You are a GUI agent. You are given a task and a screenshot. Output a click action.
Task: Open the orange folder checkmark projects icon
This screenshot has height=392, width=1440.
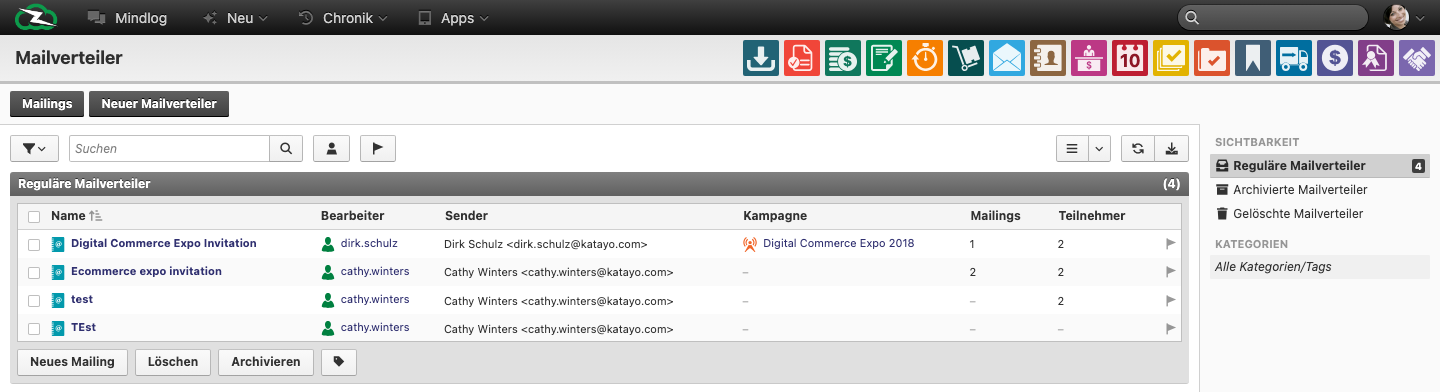pyautogui.click(x=1212, y=58)
